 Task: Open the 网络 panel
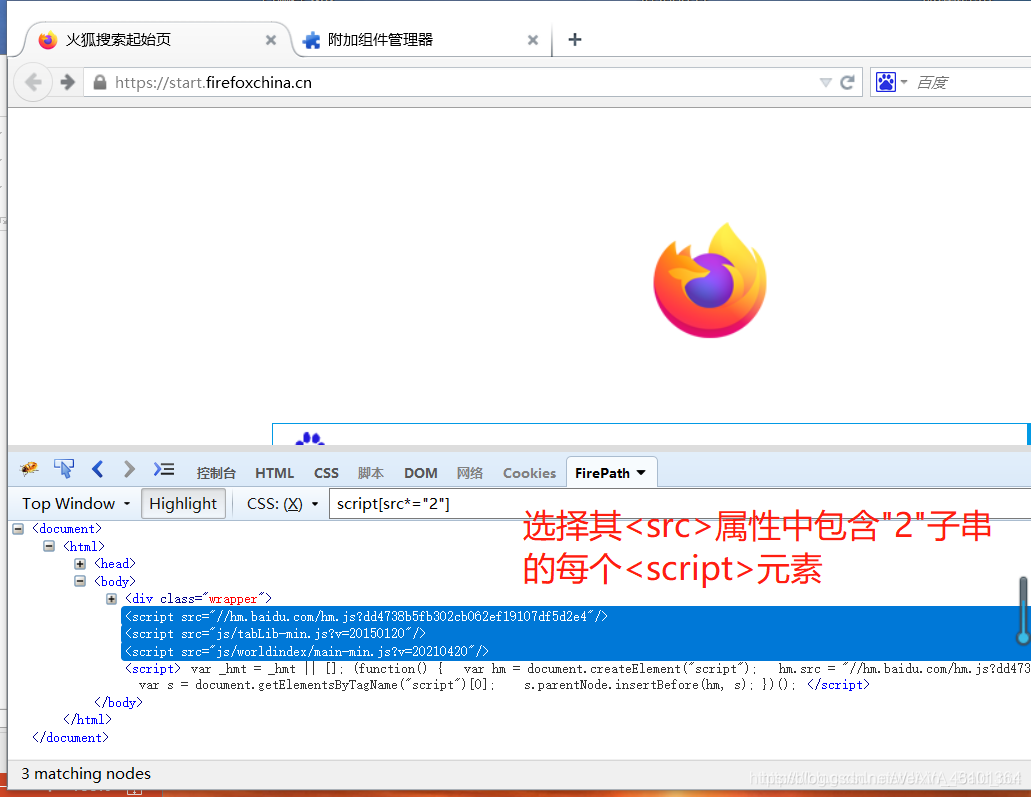[470, 473]
